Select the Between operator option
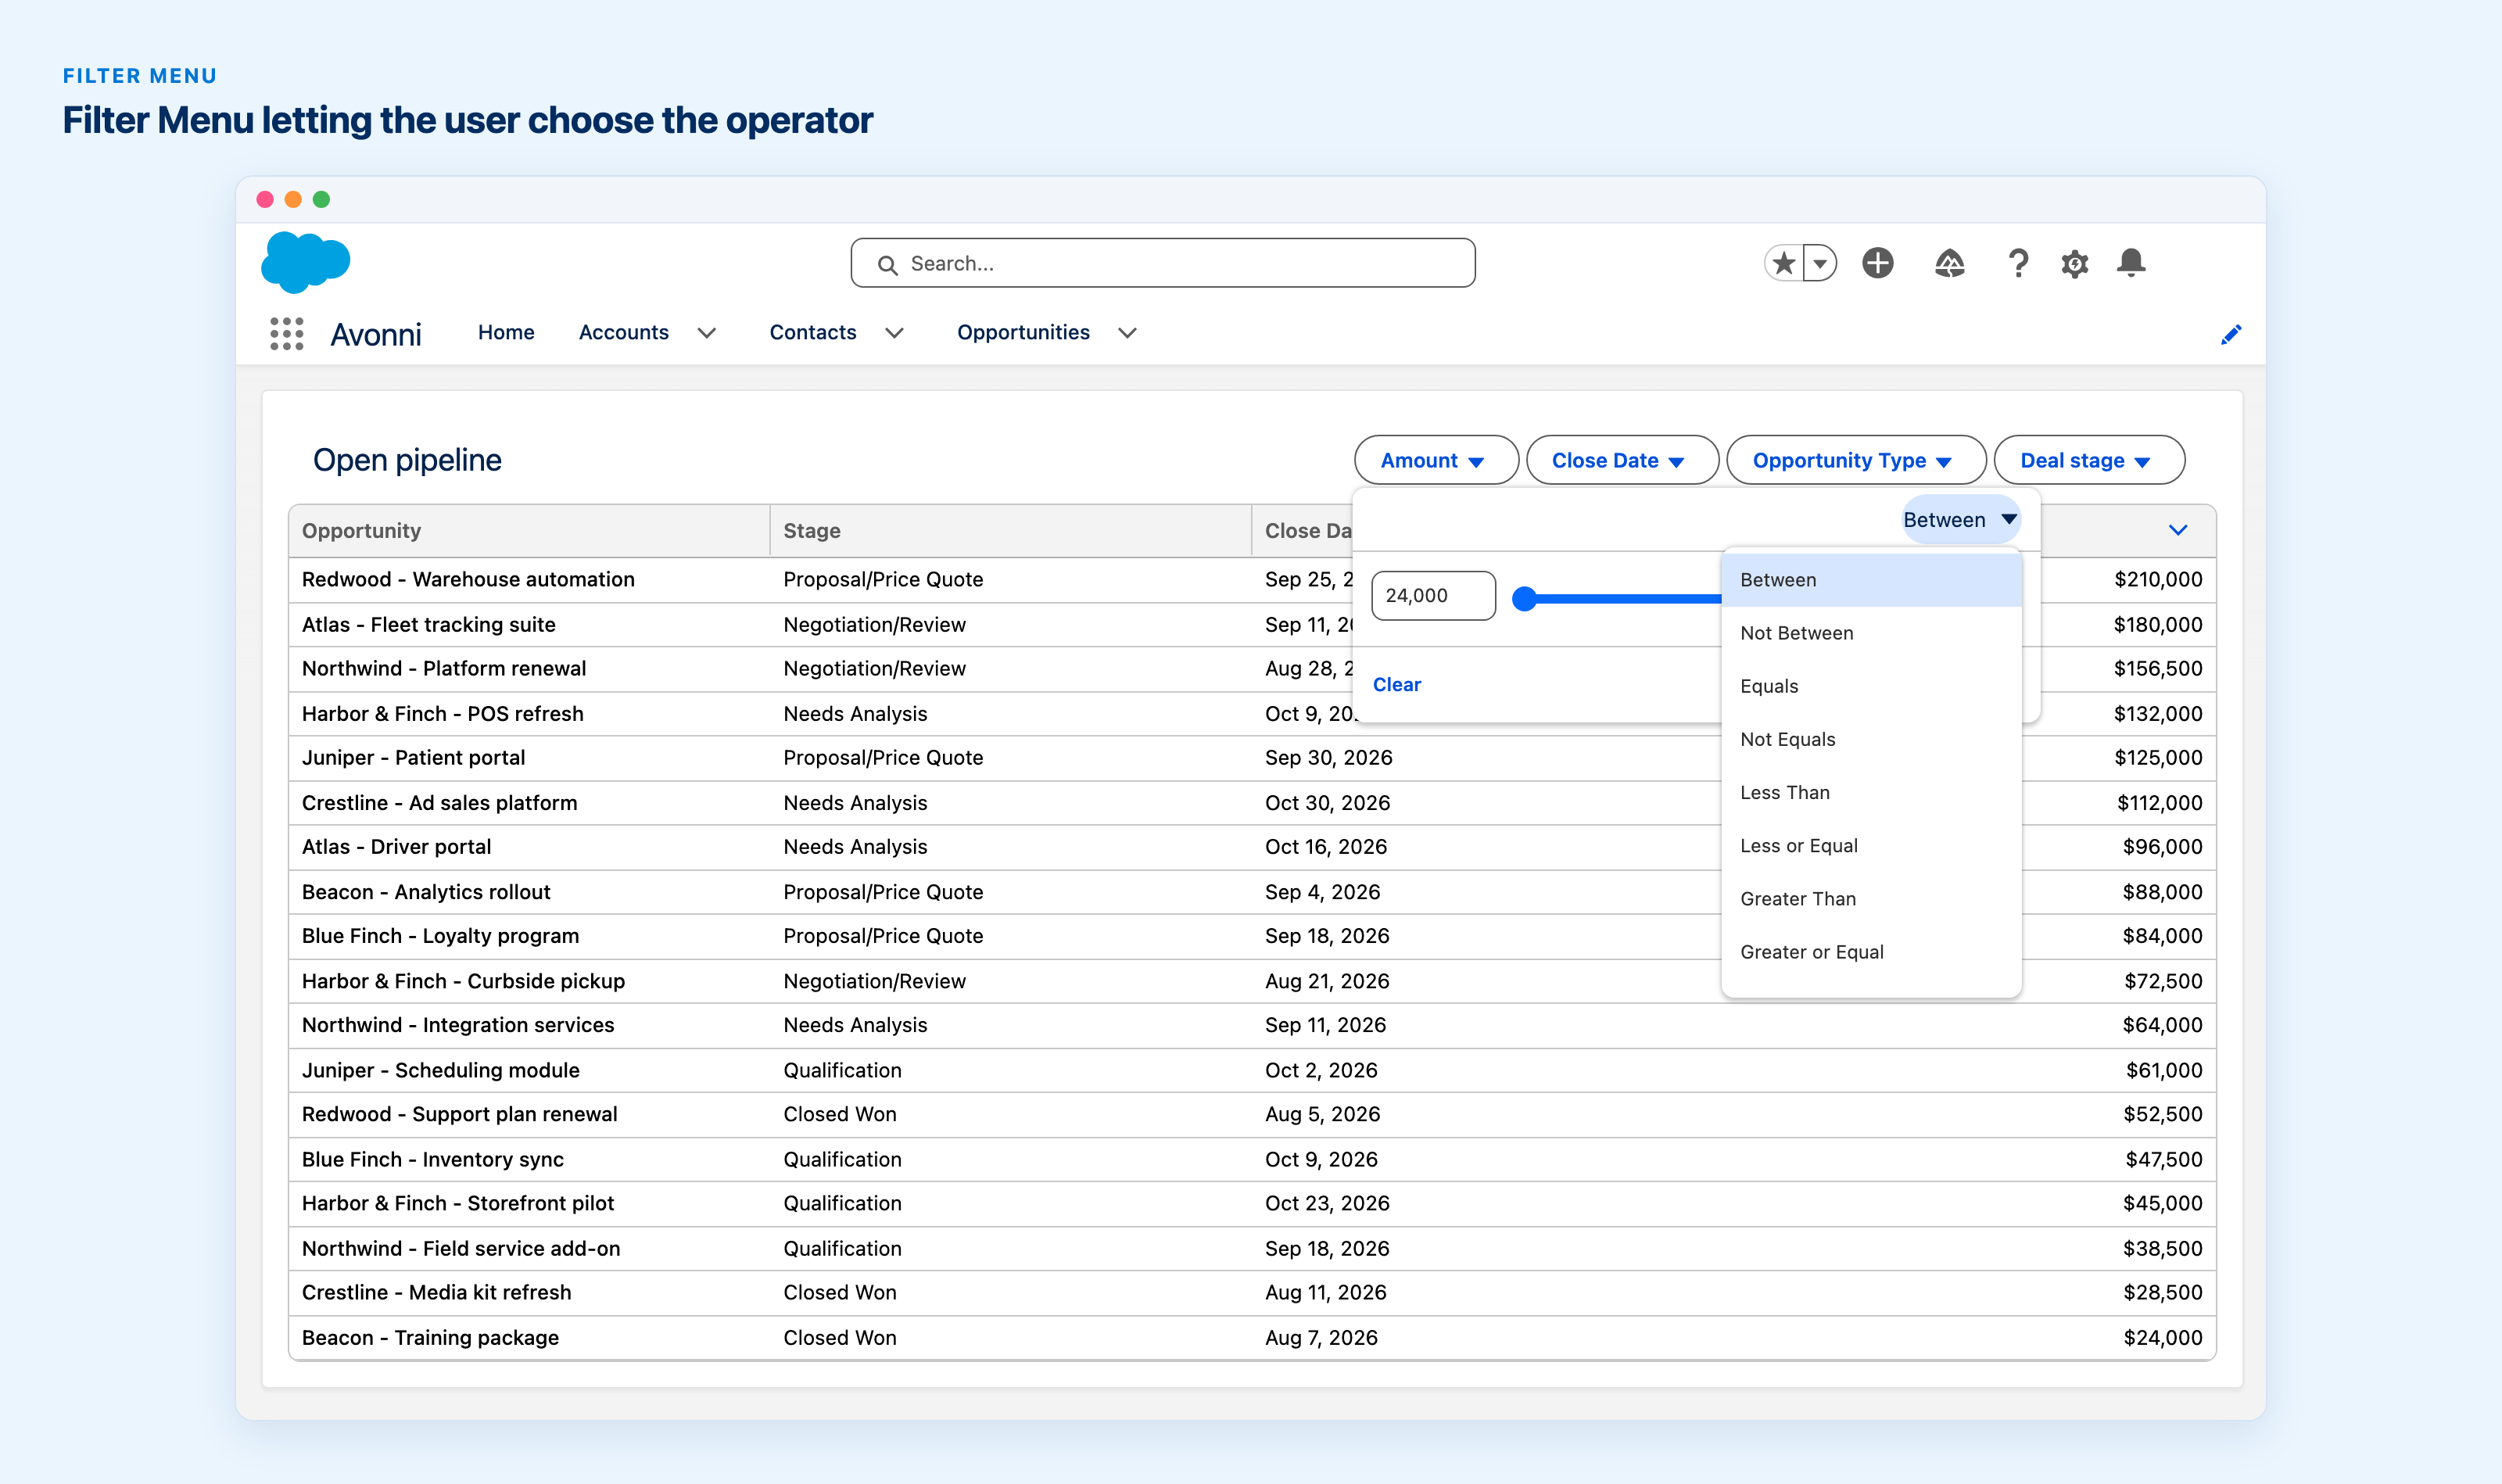 1871,580
